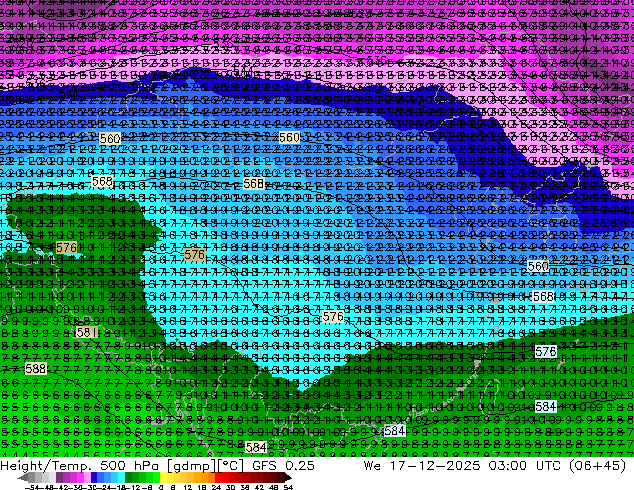
Task: Click the 'GFS 0.25' model text
Action: click(283, 466)
